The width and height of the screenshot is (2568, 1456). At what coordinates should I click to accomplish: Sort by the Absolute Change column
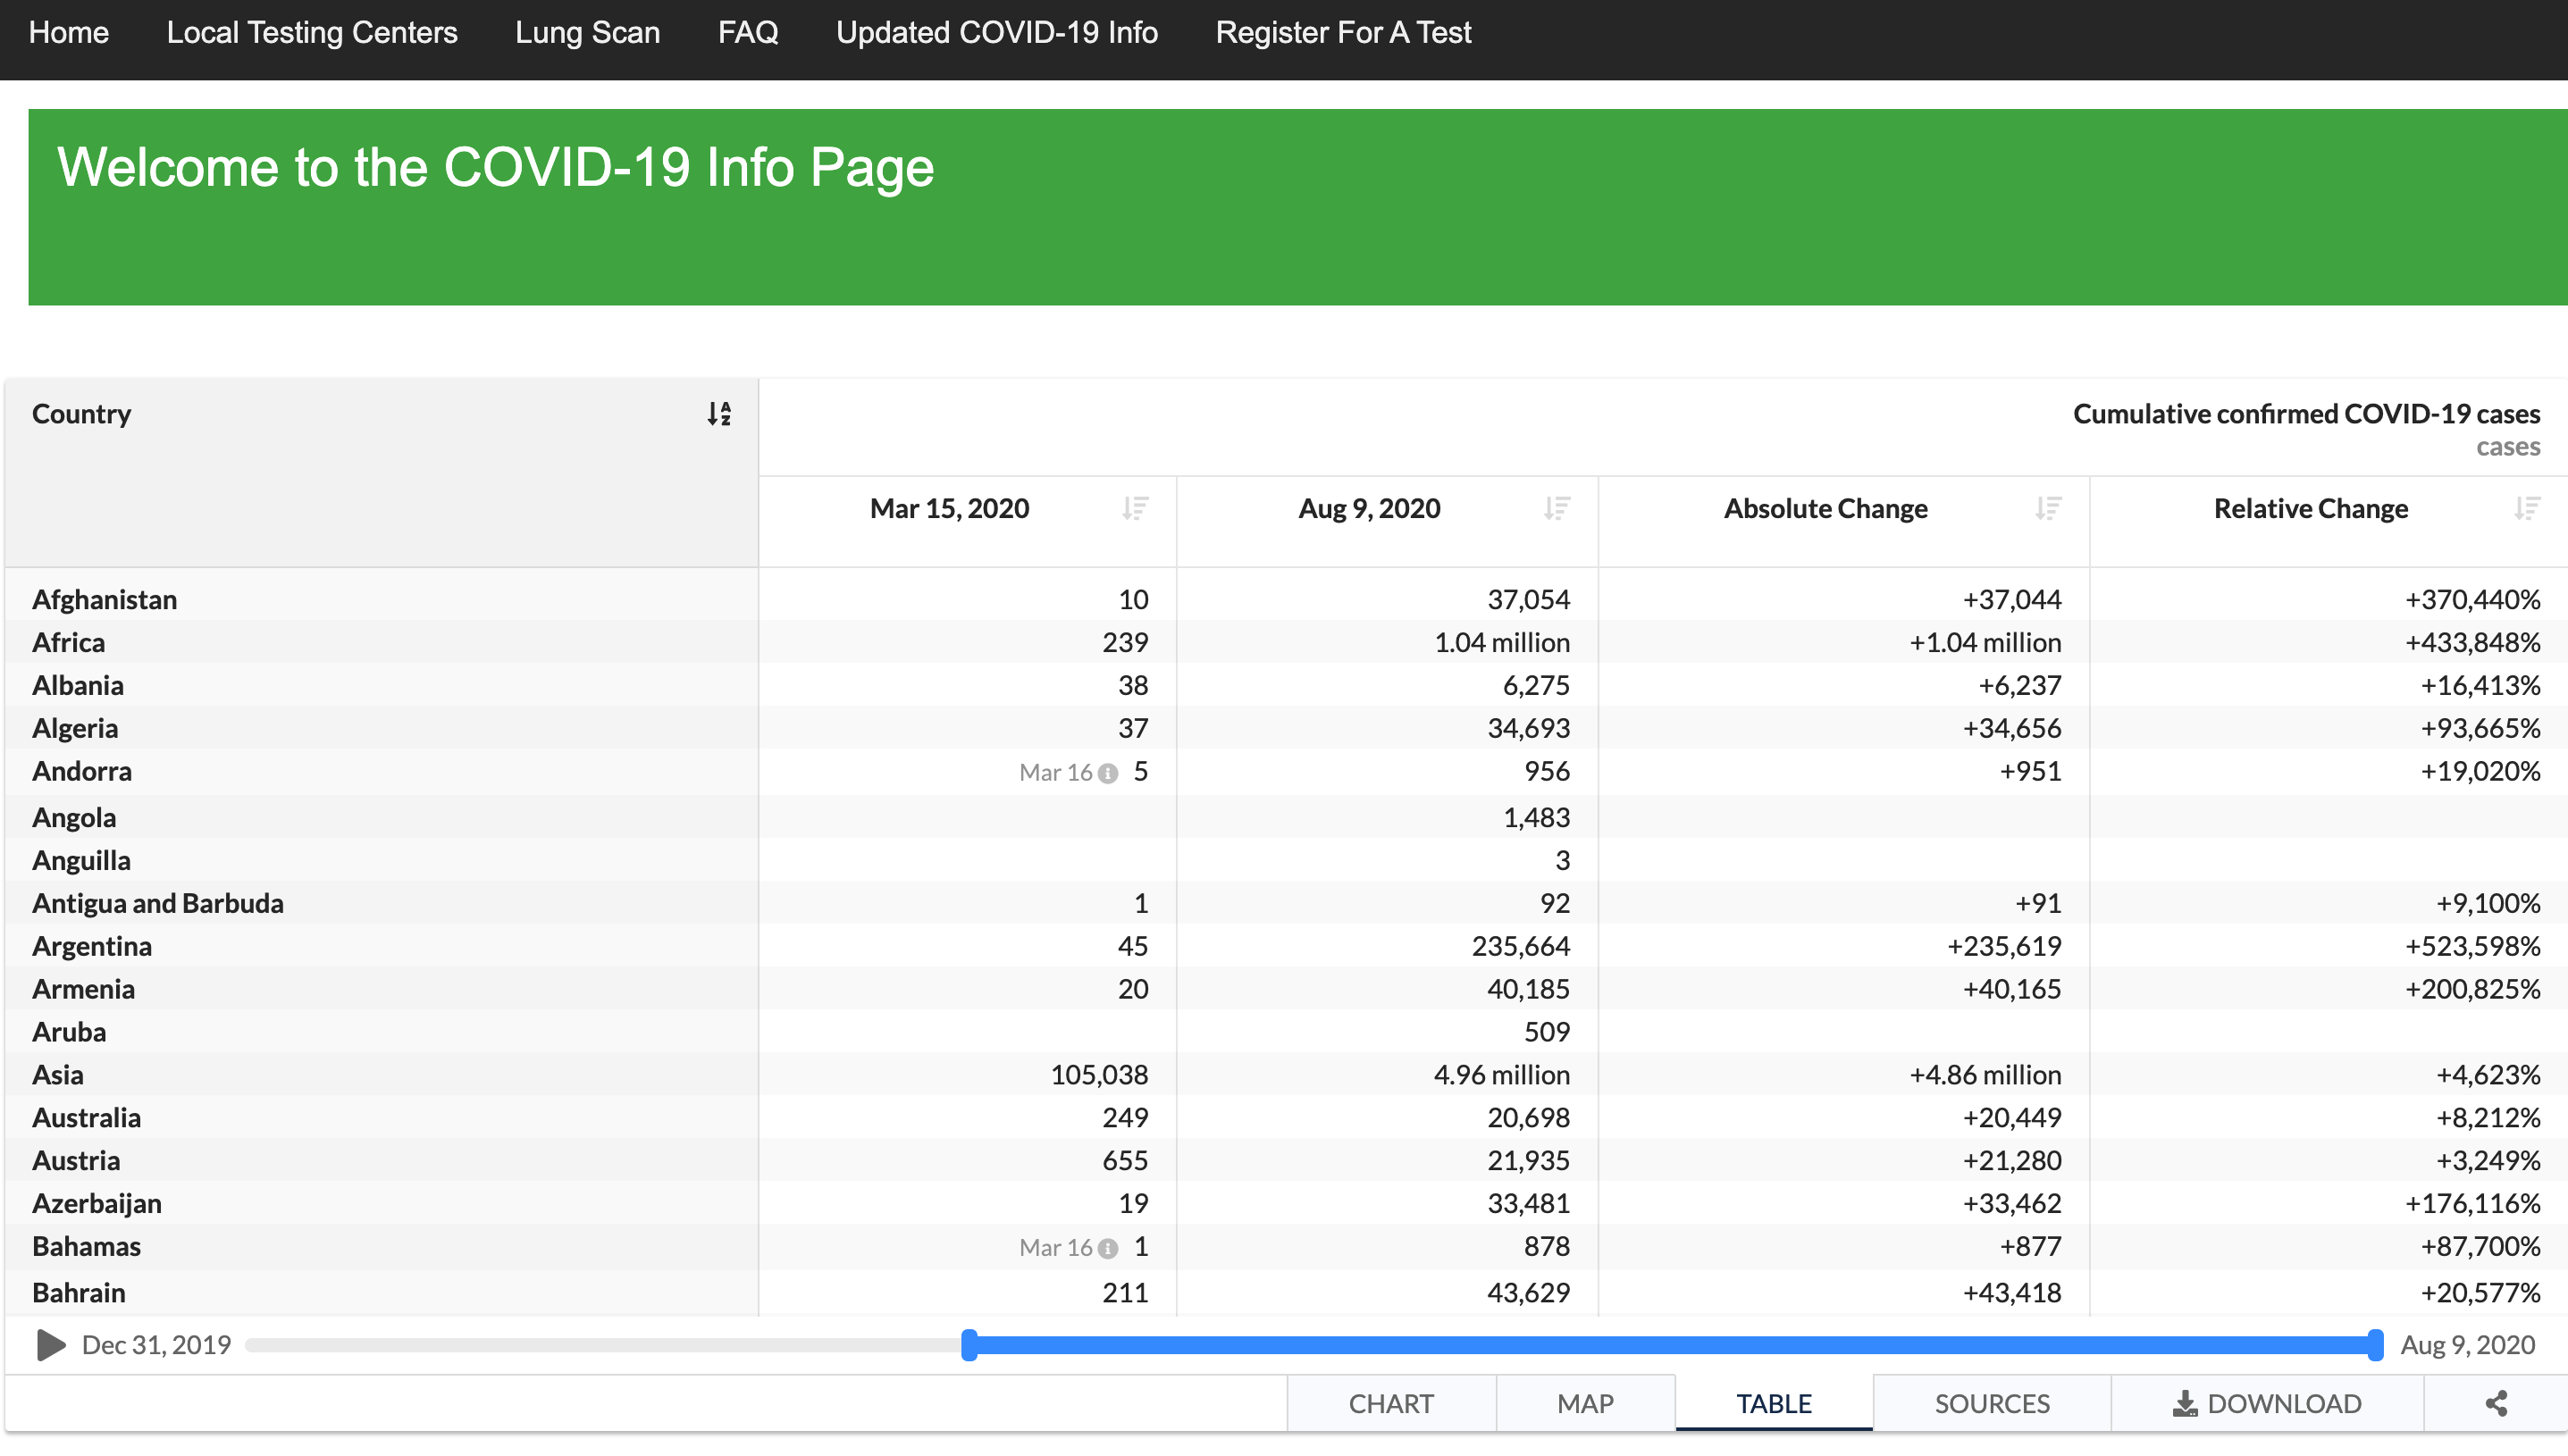tap(2047, 509)
